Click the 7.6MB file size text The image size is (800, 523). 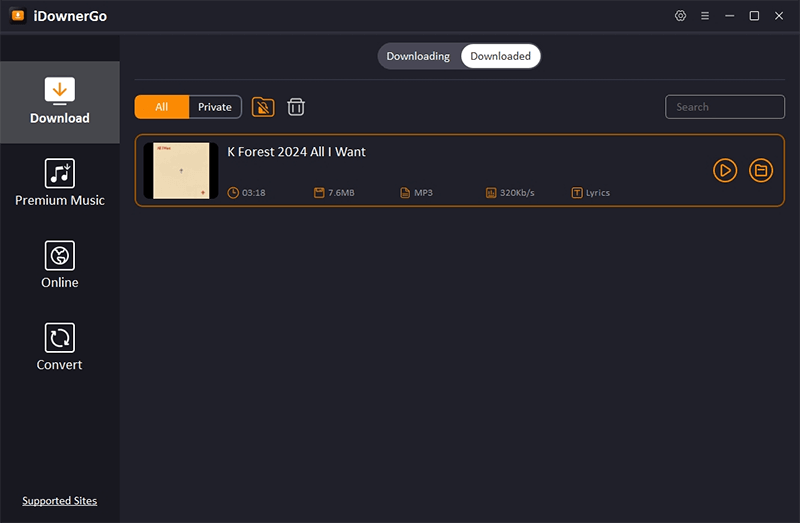(x=341, y=193)
